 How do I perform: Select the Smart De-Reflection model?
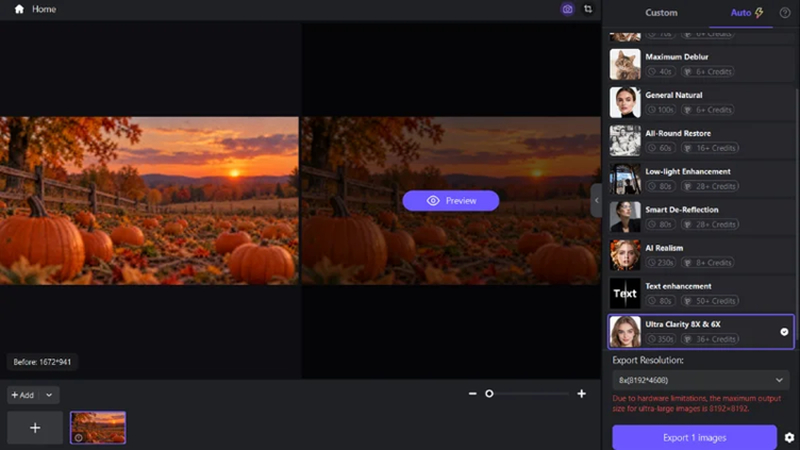click(x=701, y=217)
